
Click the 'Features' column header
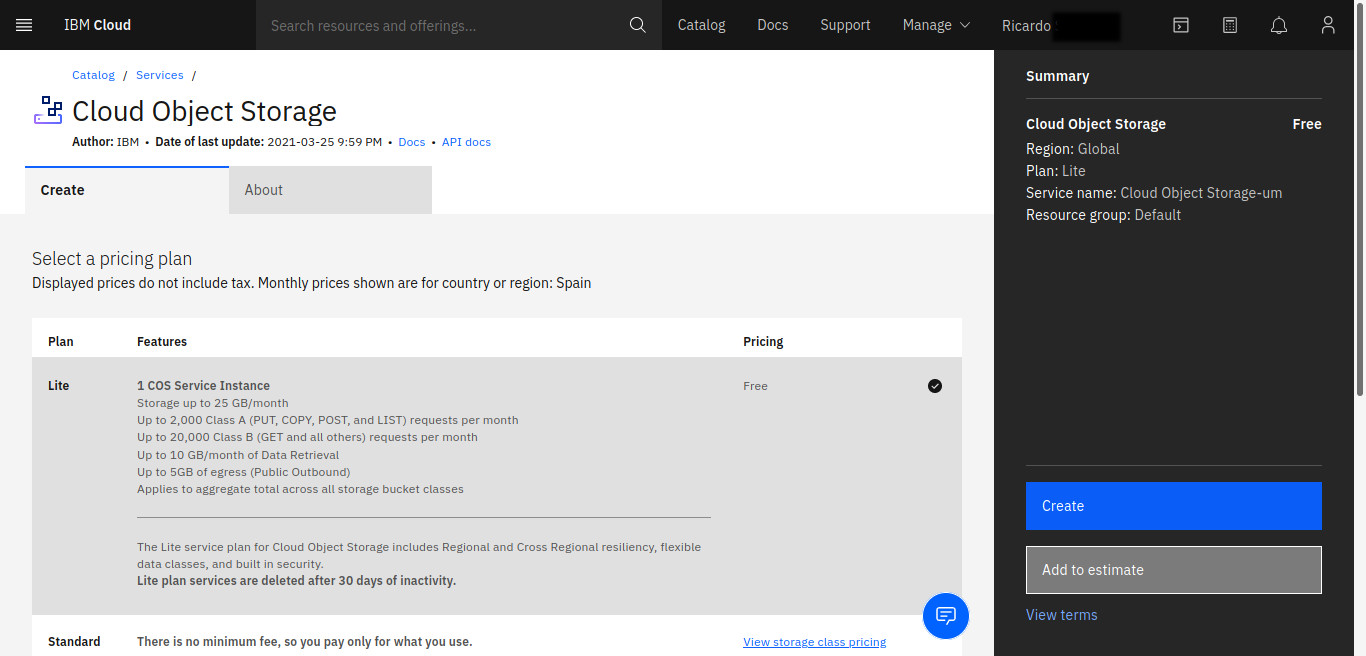[x=162, y=342]
